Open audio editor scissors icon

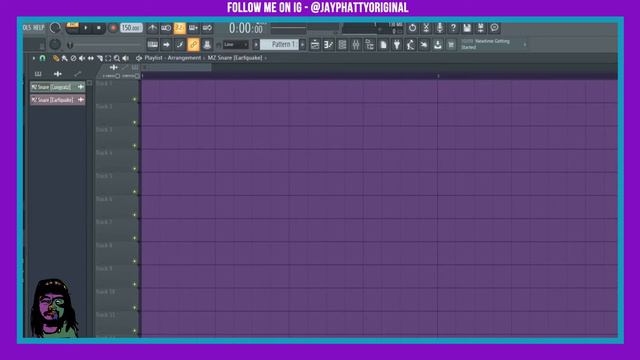pos(426,28)
